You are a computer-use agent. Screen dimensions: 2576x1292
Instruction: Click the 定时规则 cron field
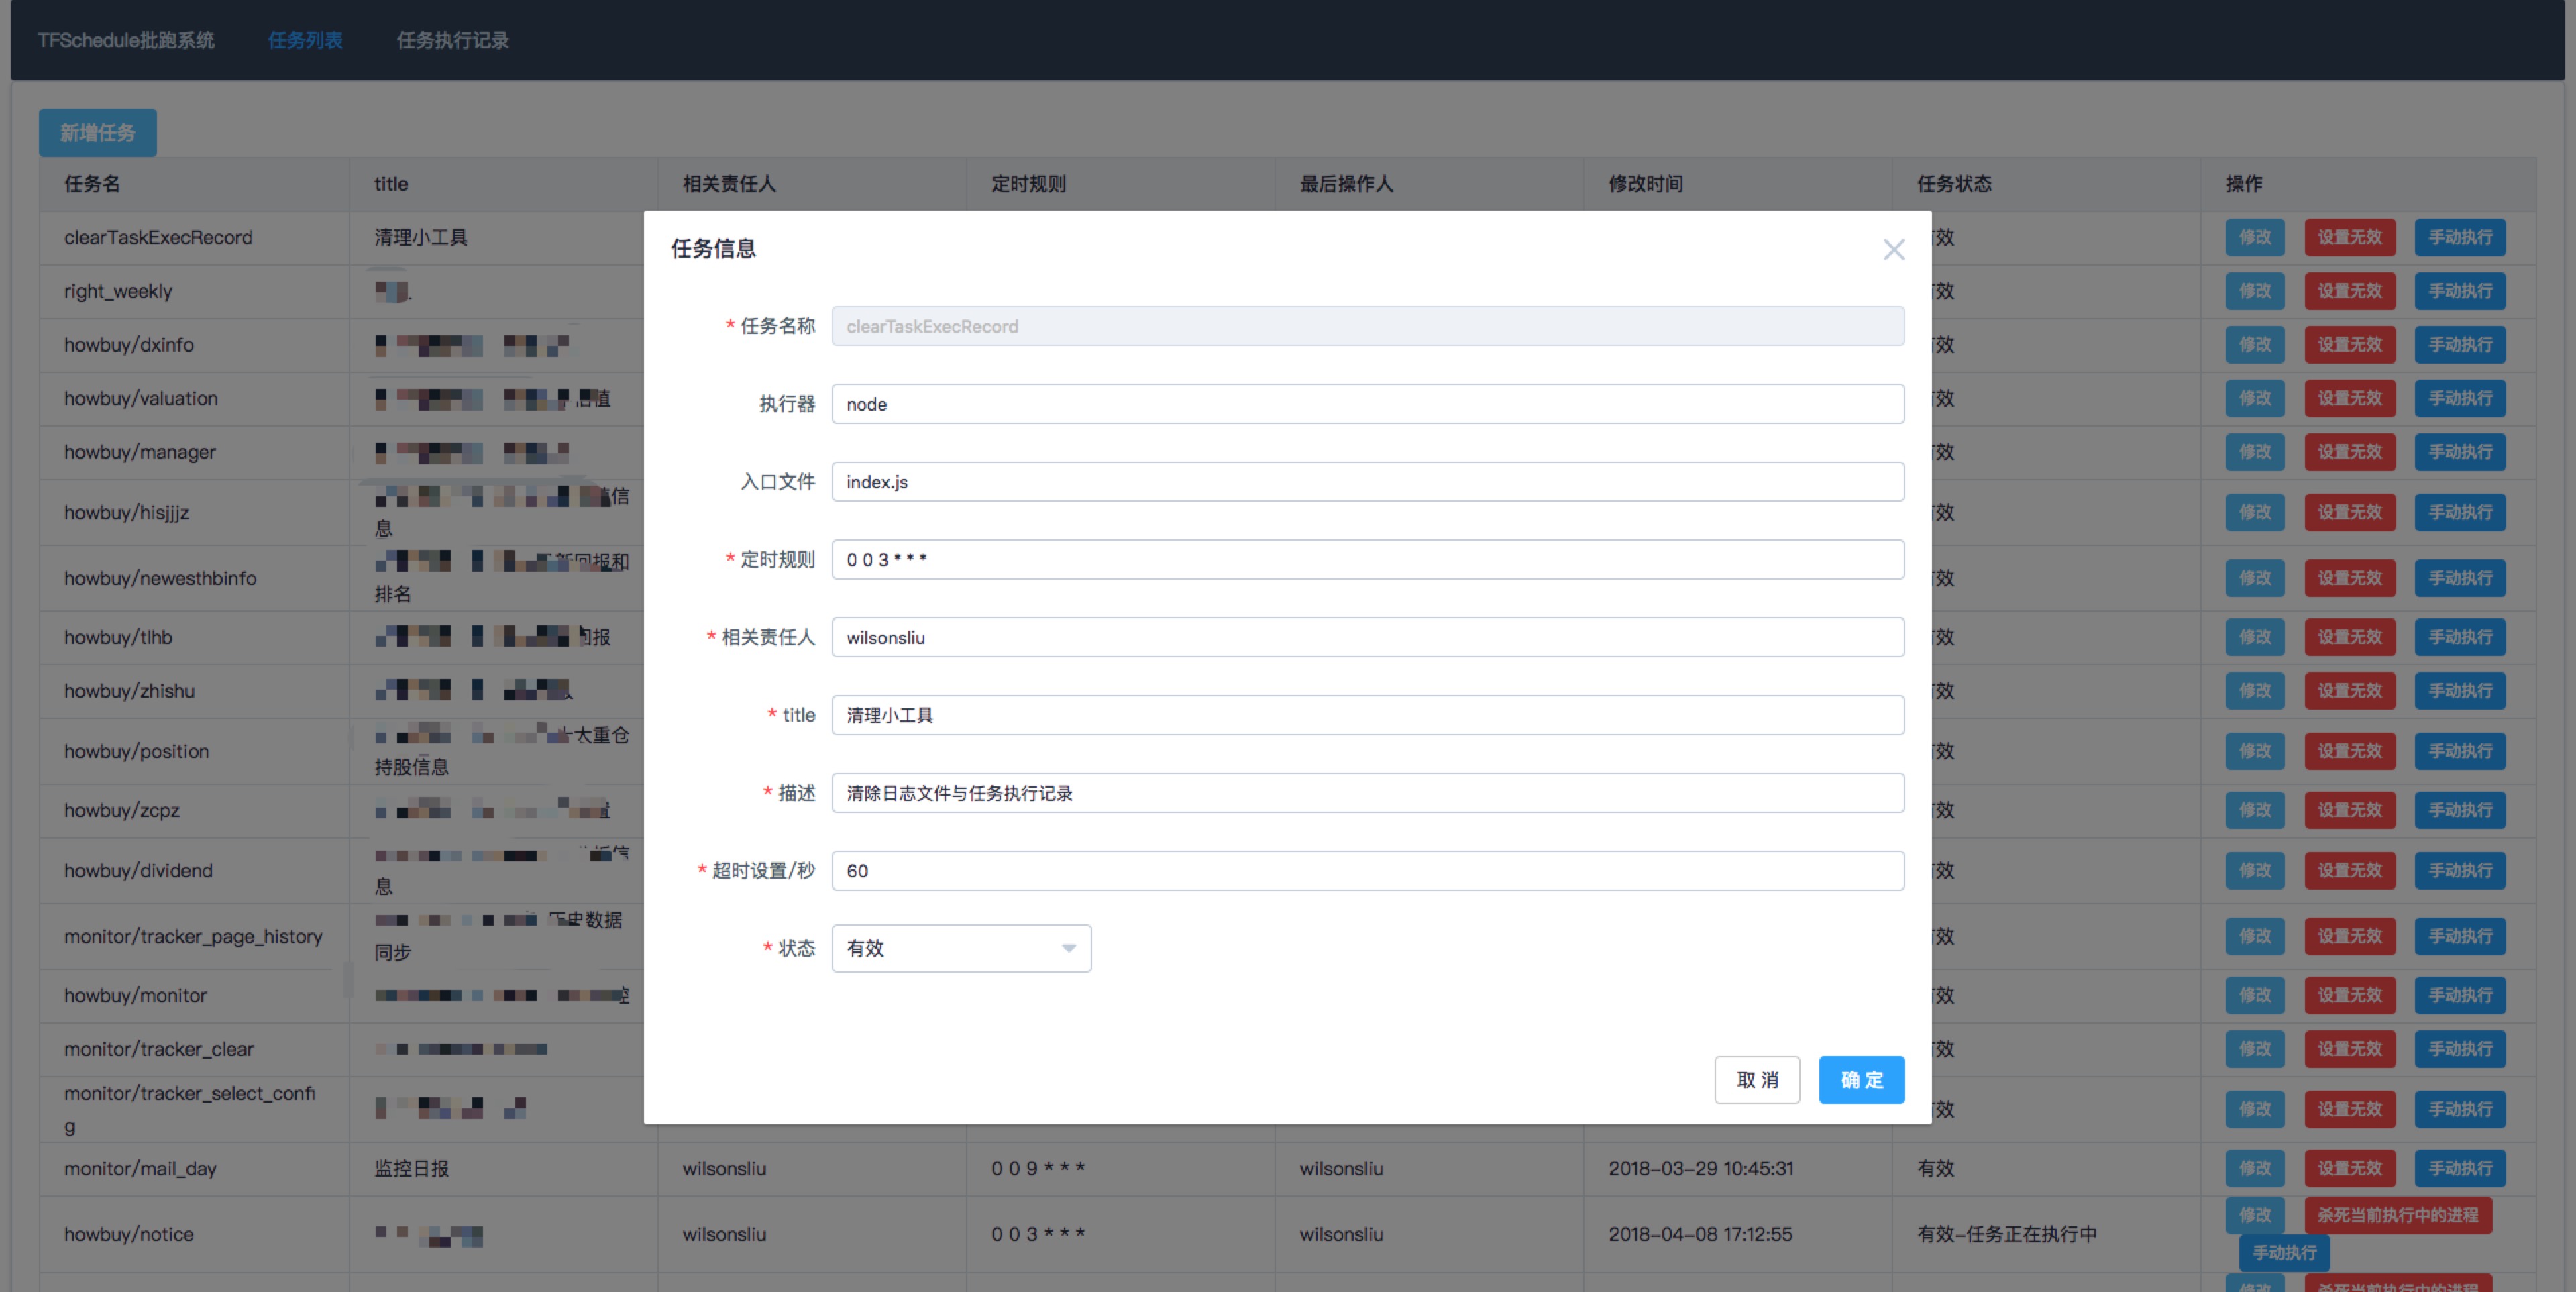[x=1366, y=560]
